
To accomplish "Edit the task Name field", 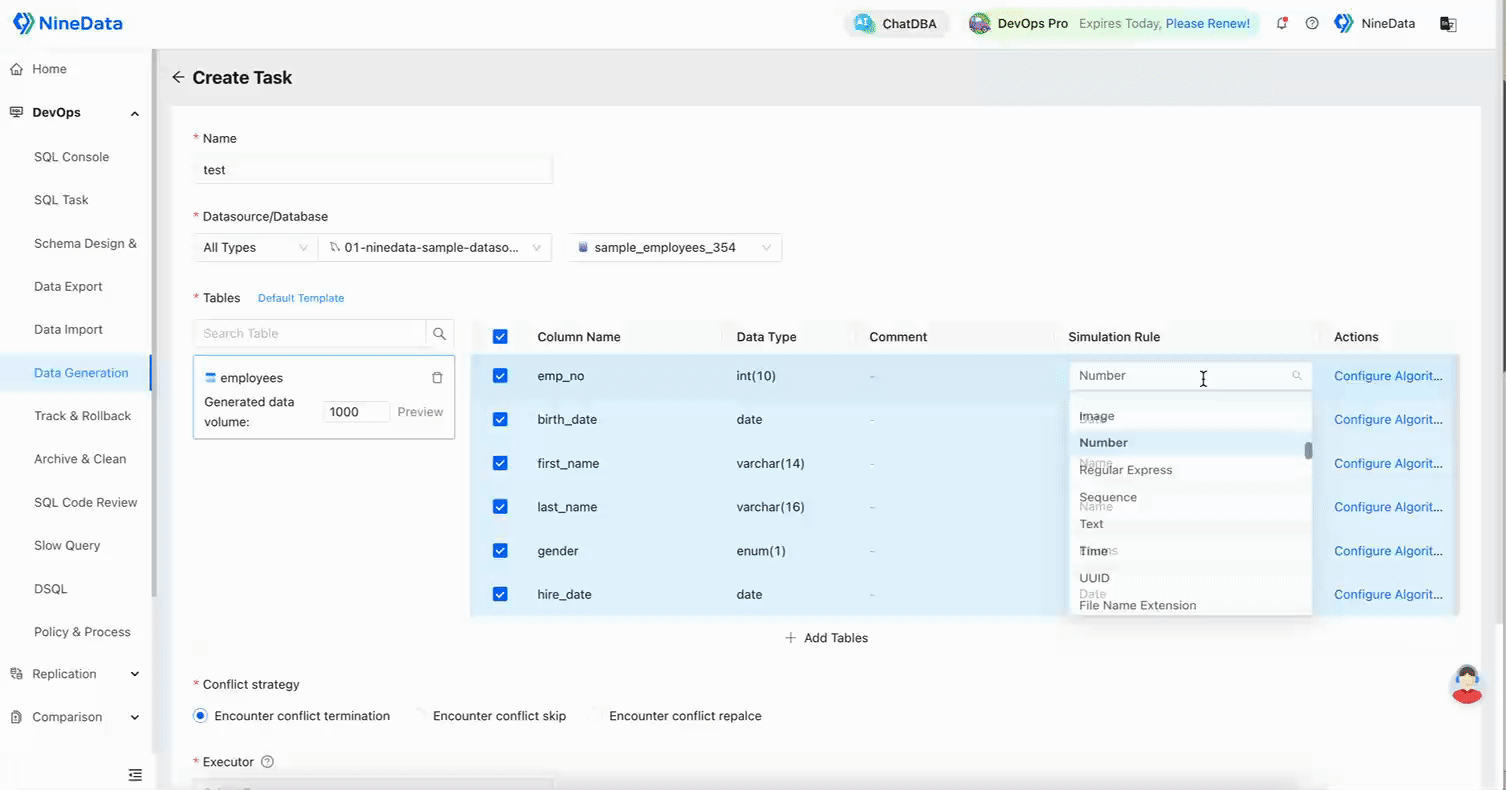I will click(372, 170).
